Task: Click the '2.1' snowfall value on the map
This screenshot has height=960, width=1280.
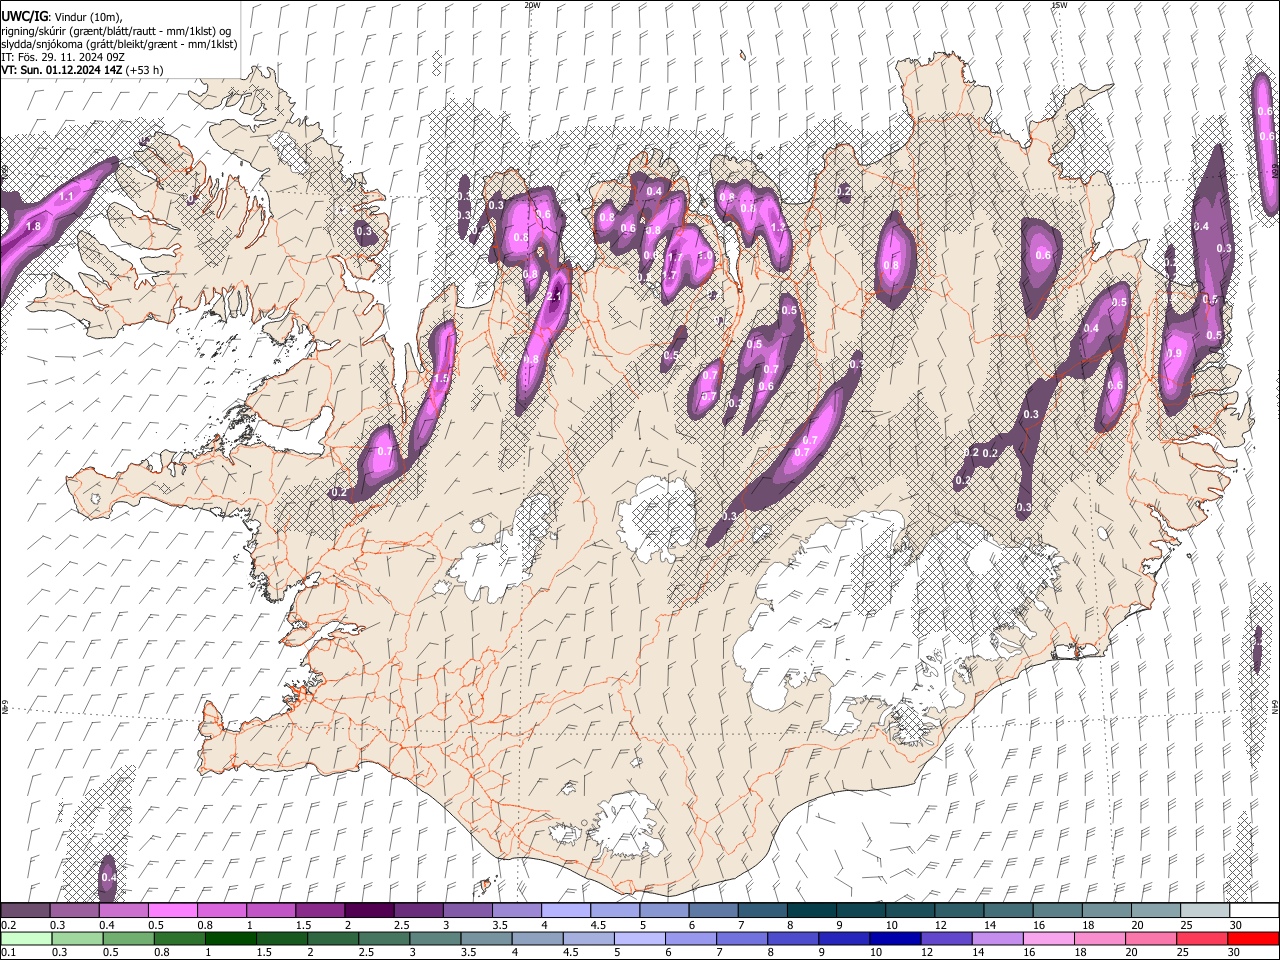Action: click(556, 297)
